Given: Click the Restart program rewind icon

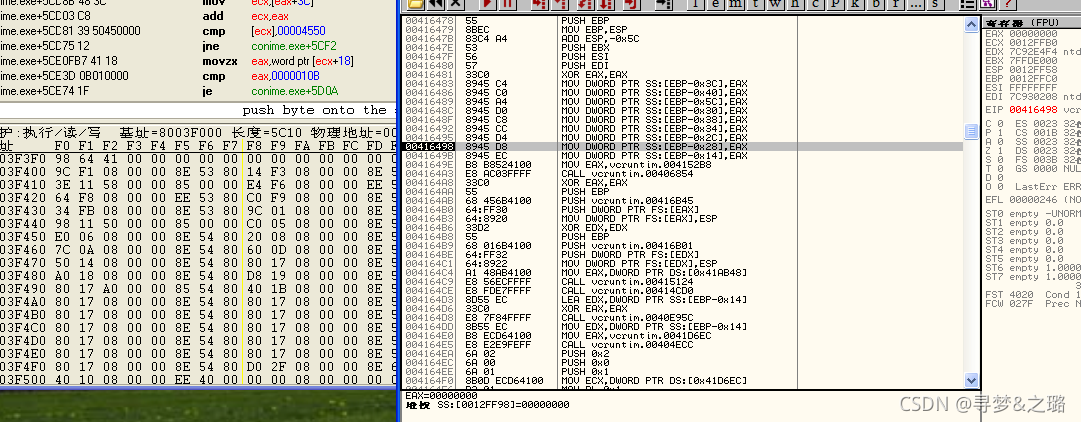Looking at the screenshot, I should coord(435,4).
